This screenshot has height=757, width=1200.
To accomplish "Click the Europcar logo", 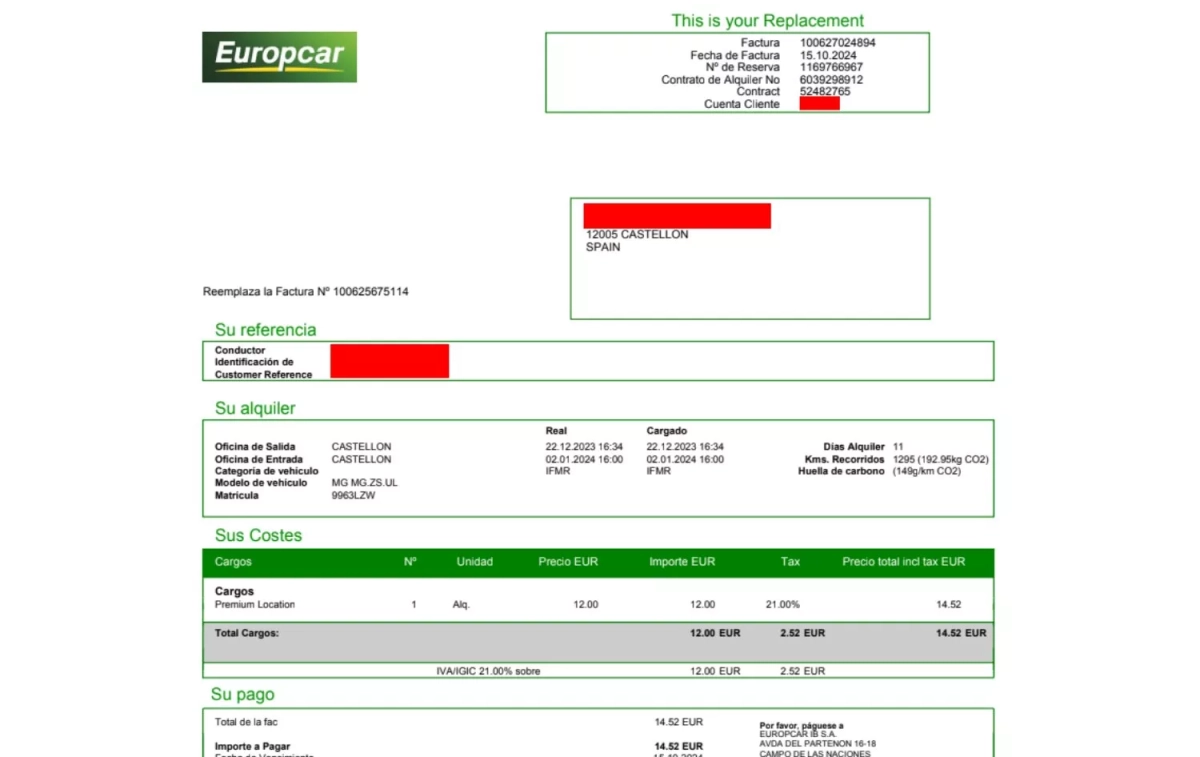I will [279, 57].
